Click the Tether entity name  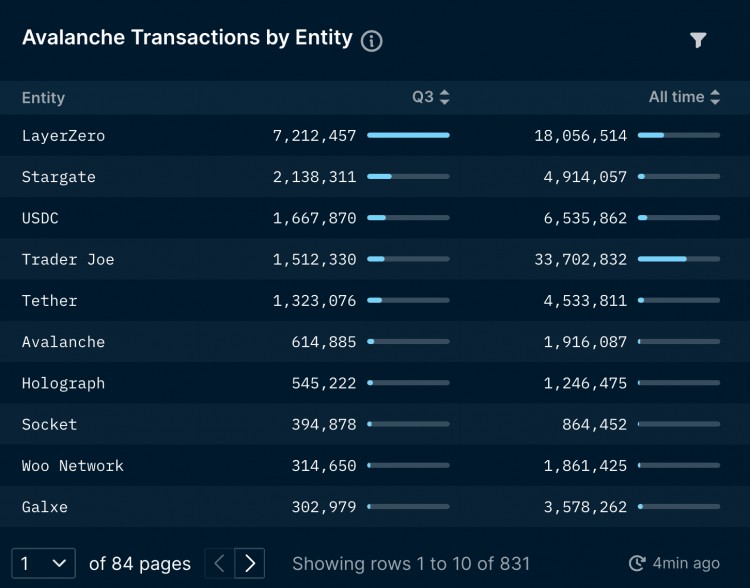[49, 300]
